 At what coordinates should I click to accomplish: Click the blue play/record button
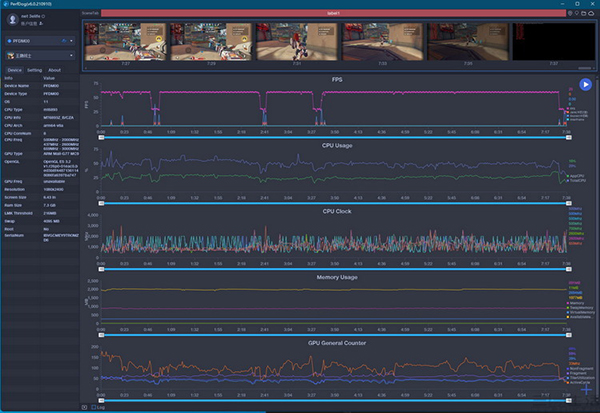point(585,85)
